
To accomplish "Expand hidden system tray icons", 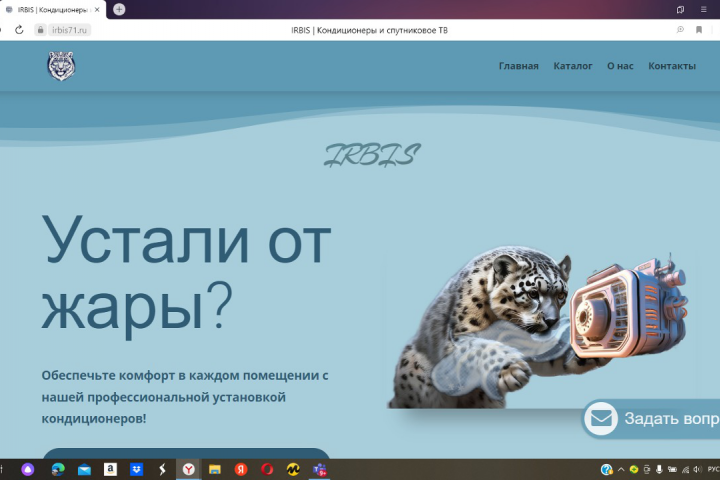I will [621, 469].
